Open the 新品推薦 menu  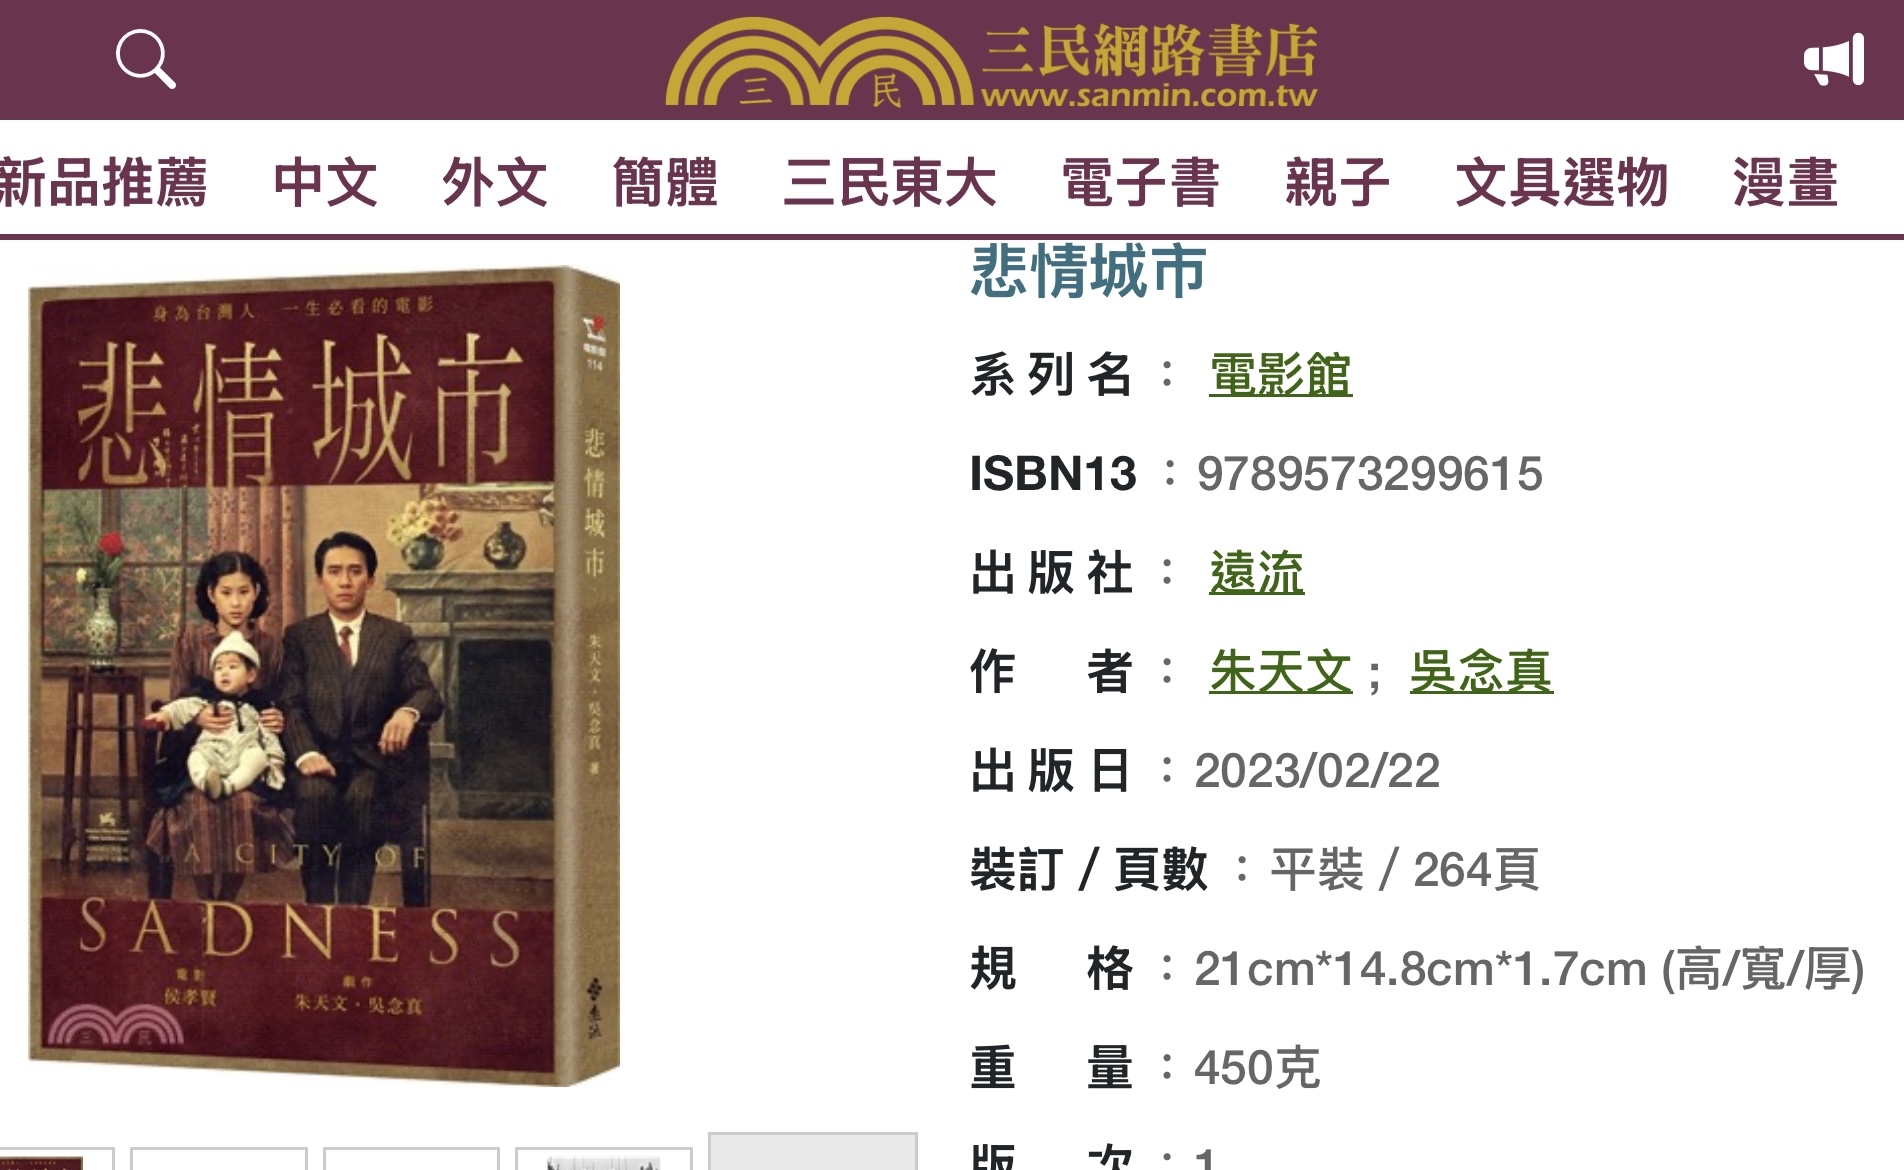point(103,182)
